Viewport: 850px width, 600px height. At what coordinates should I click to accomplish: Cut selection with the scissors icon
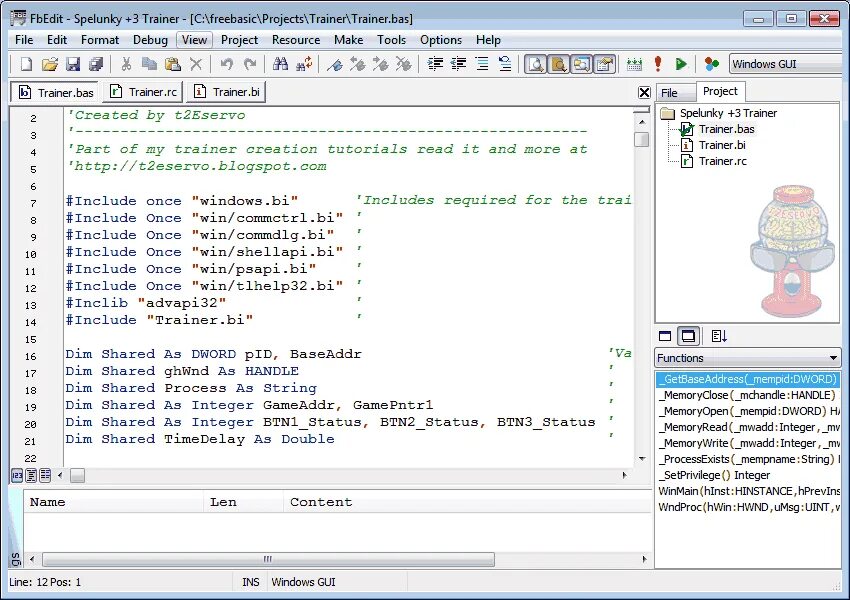pyautogui.click(x=126, y=64)
